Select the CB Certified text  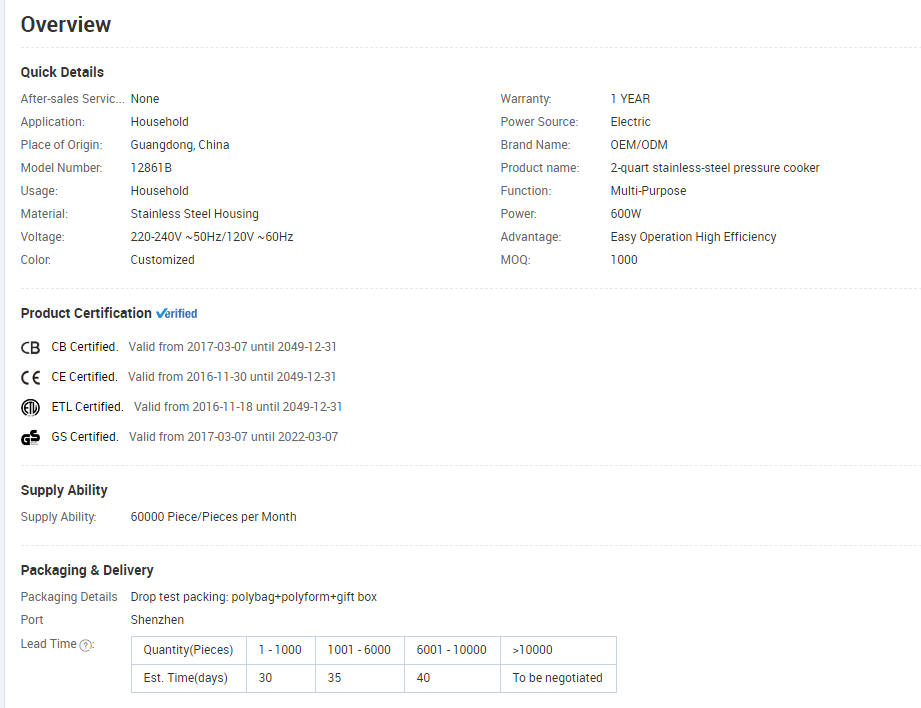click(84, 347)
